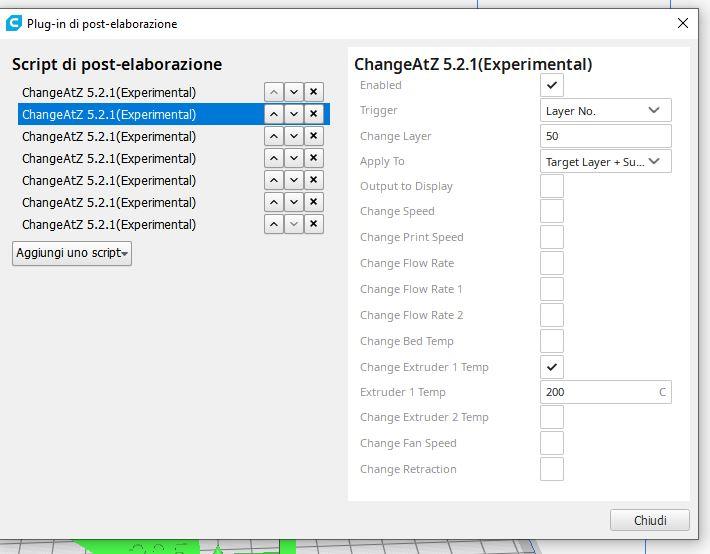710x554 pixels.
Task: Remove the sixth ChangeAtZ script
Action: pyautogui.click(x=314, y=202)
